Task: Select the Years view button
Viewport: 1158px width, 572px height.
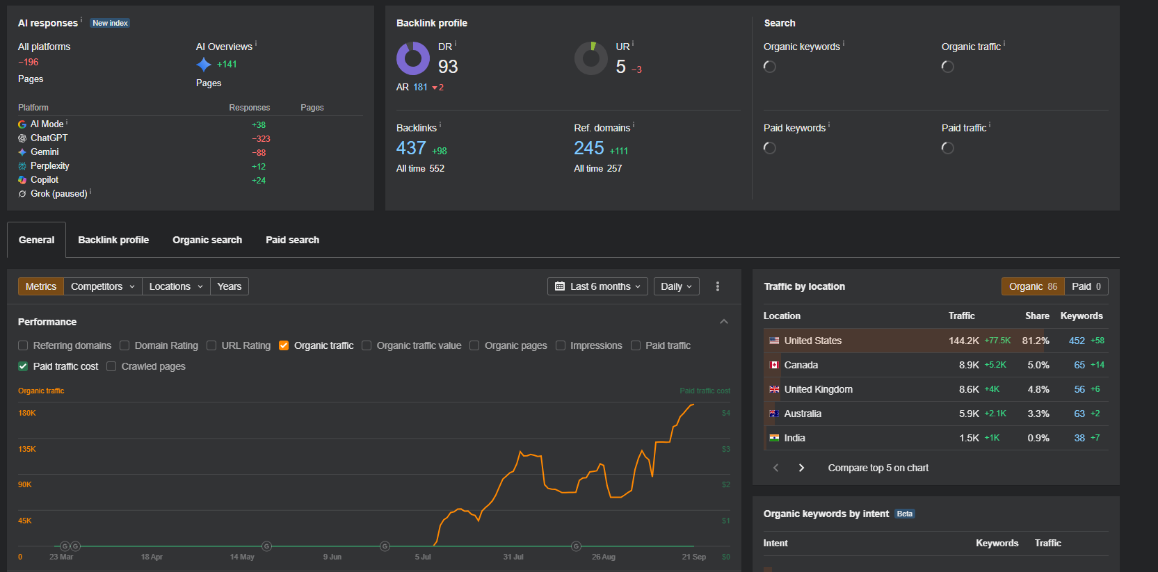Action: pyautogui.click(x=230, y=286)
